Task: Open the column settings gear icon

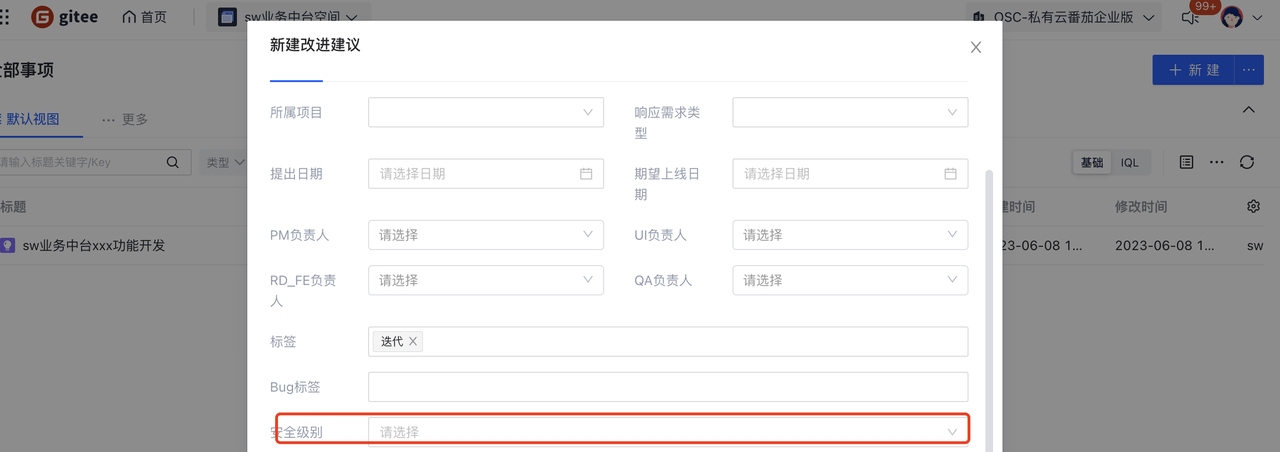Action: (1254, 206)
